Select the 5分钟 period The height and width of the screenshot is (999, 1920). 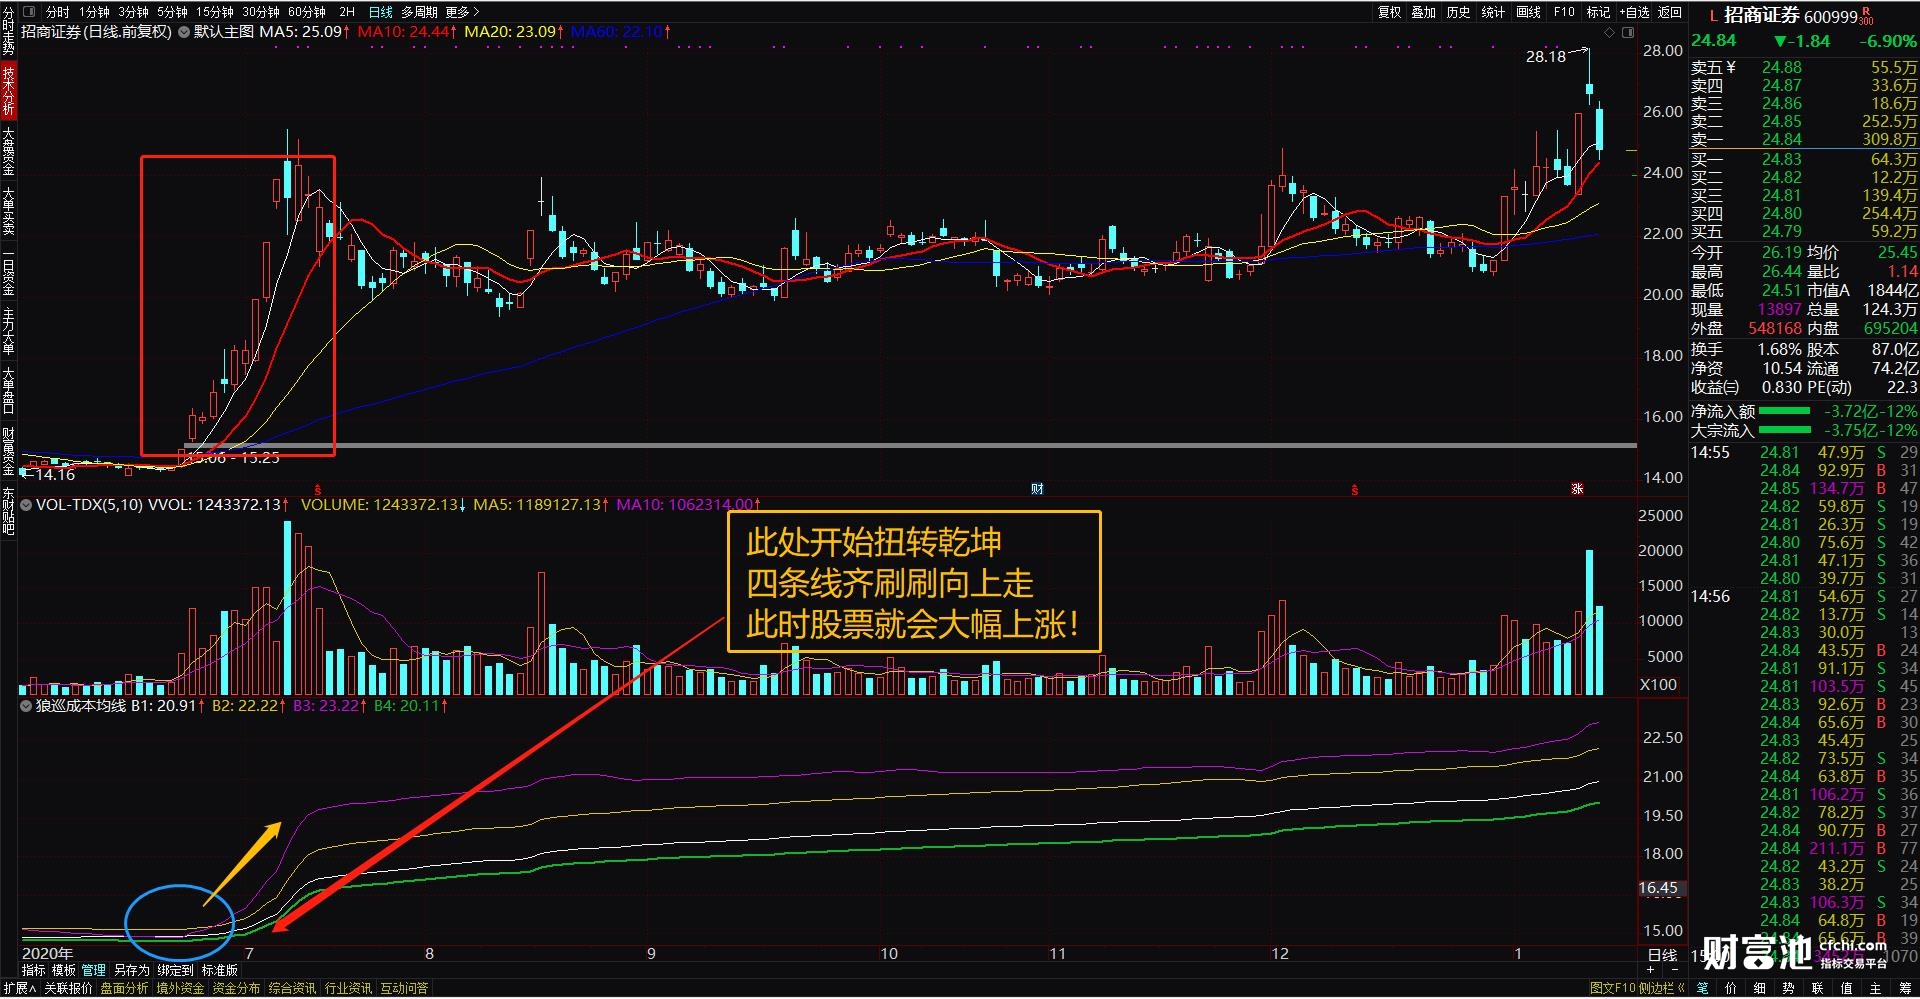pyautogui.click(x=172, y=12)
